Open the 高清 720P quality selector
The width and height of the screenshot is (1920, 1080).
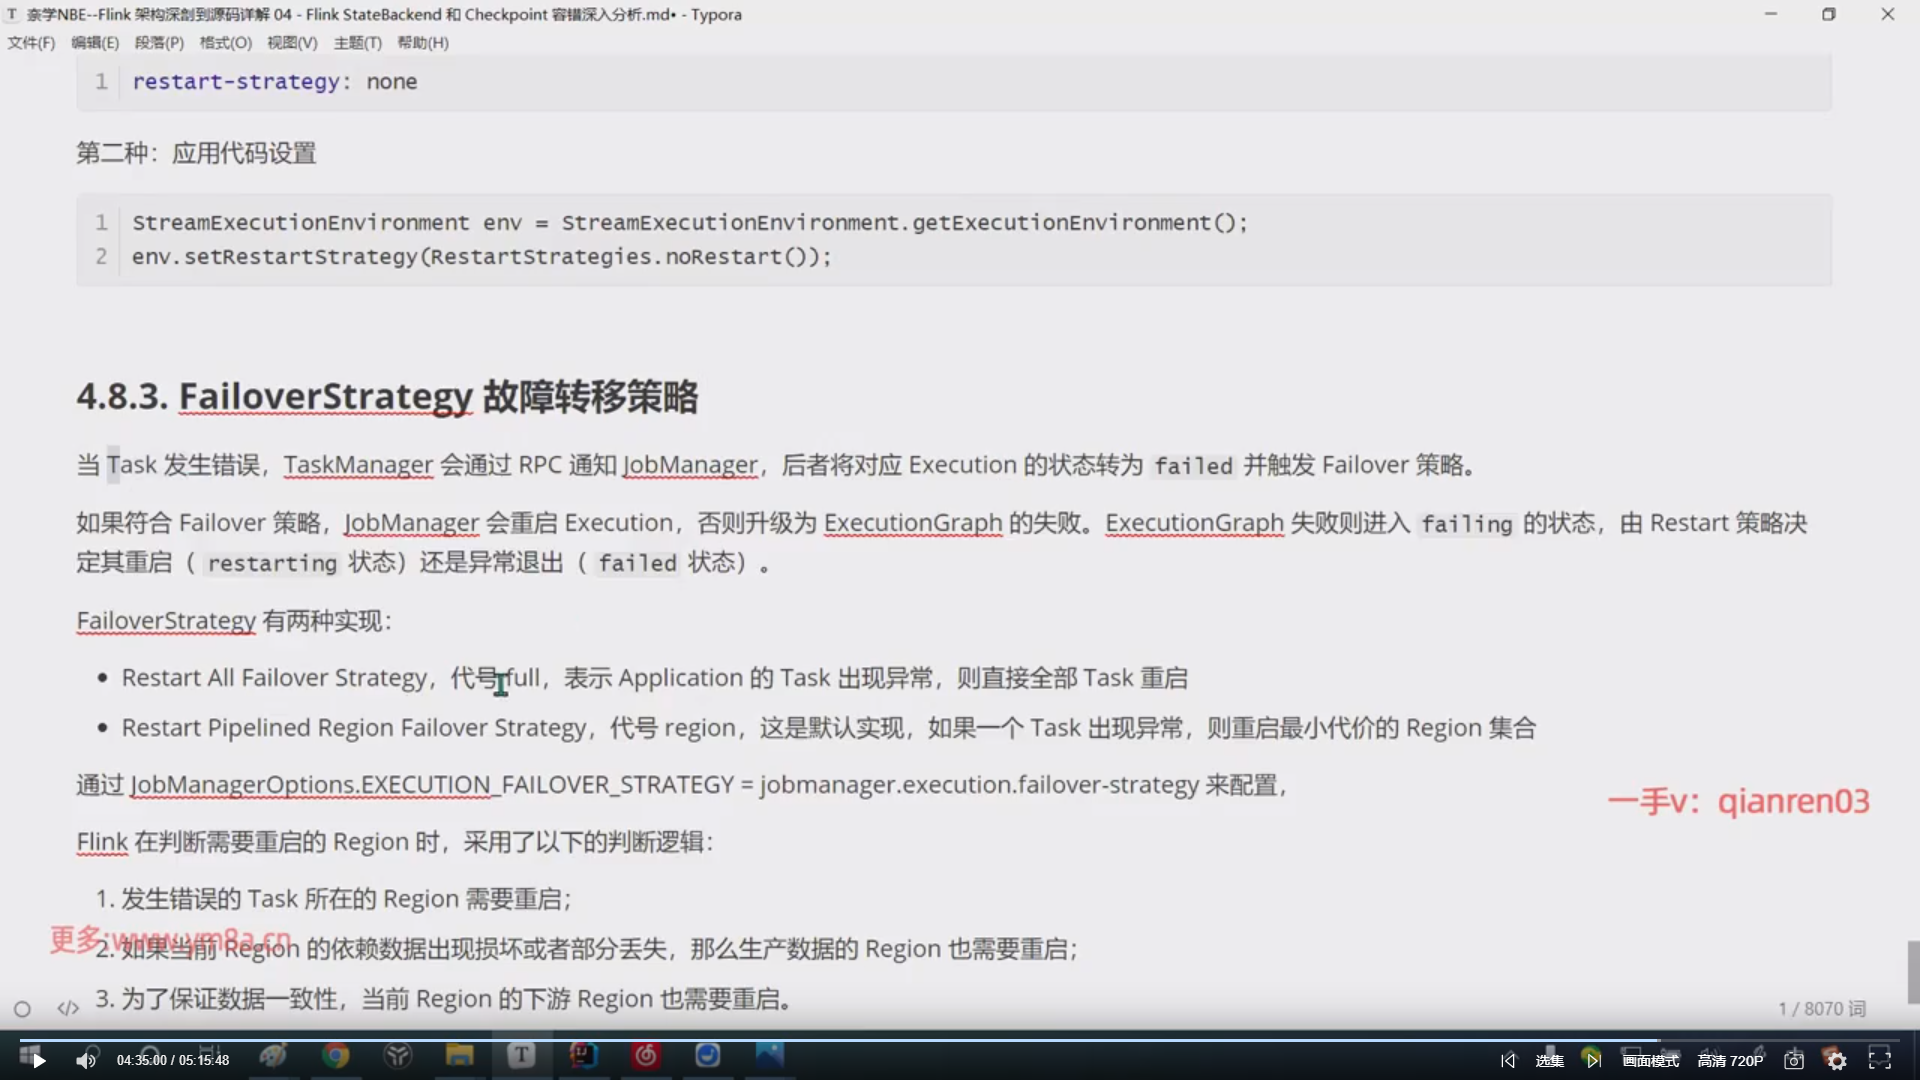[x=1730, y=1061]
